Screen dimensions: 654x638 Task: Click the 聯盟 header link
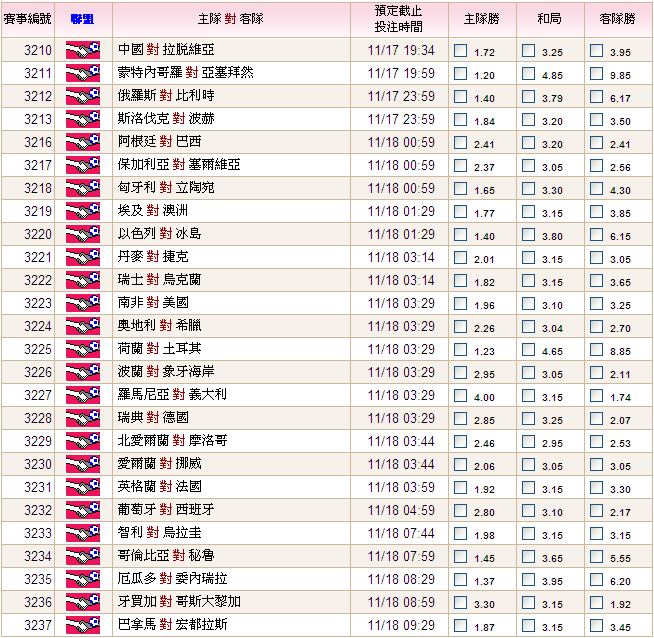coord(82,19)
